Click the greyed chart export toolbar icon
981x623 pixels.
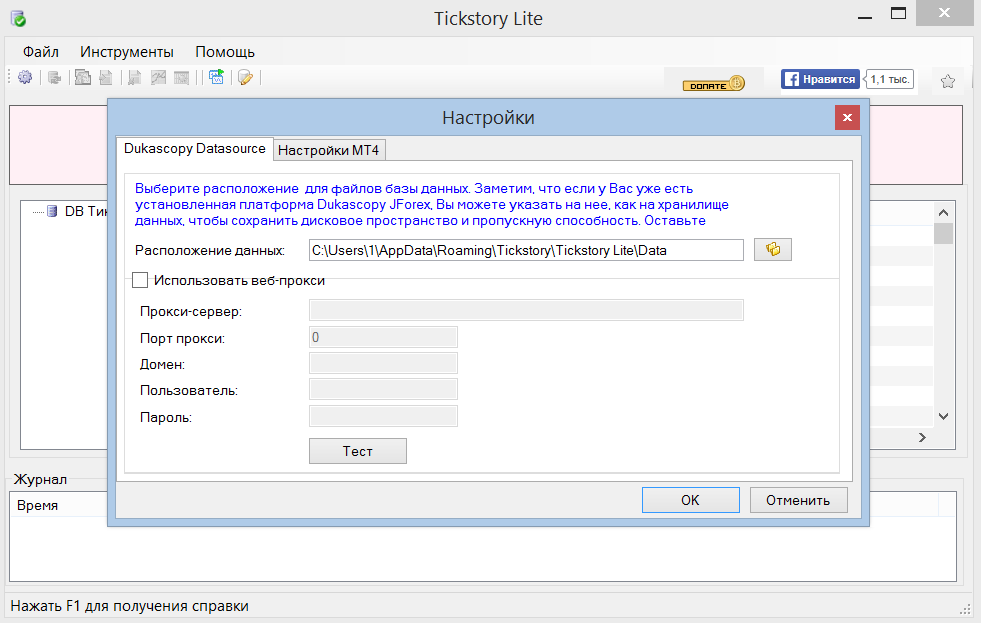pyautogui.click(x=83, y=78)
